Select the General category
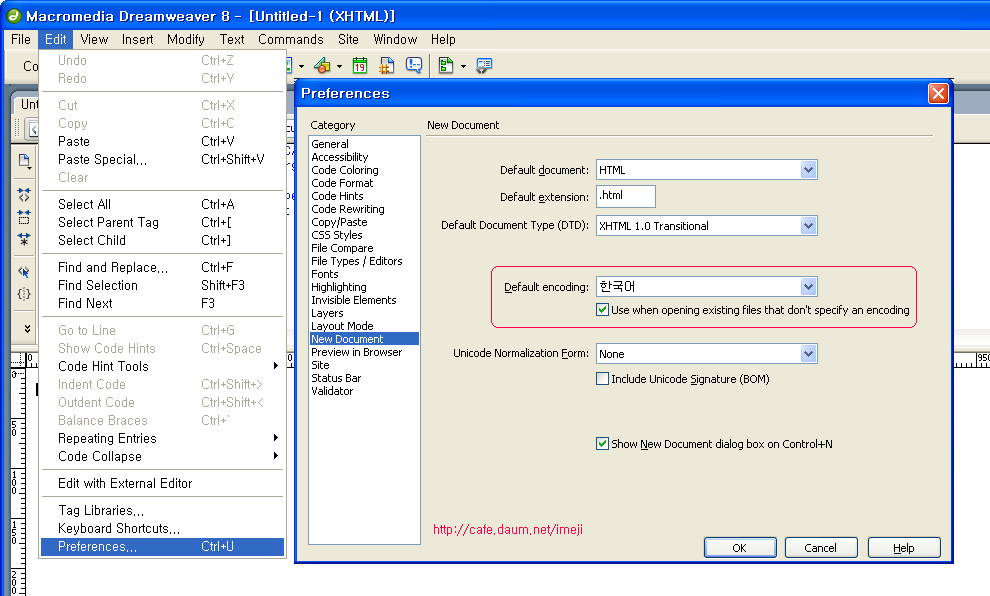The image size is (990, 596). pyautogui.click(x=330, y=144)
